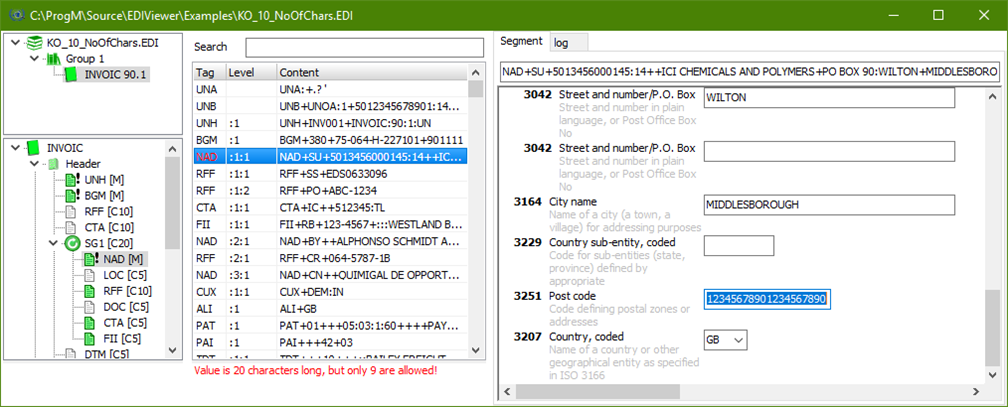Open the Country coded GB dropdown
Viewport: 1008px width, 407px height.
739,339
